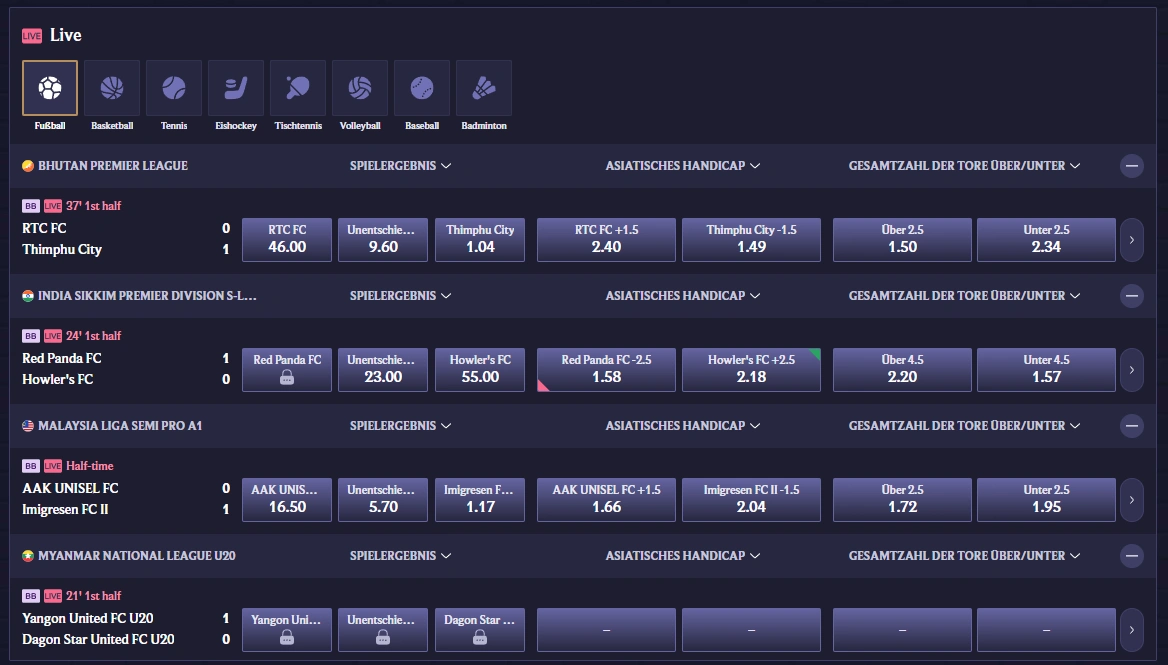Collapse the Bhutan Premier League section
The height and width of the screenshot is (665, 1168).
click(1132, 166)
